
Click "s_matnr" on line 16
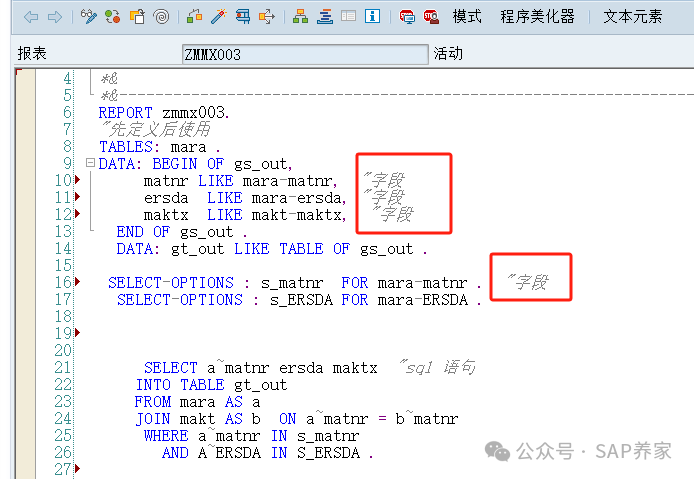(292, 282)
